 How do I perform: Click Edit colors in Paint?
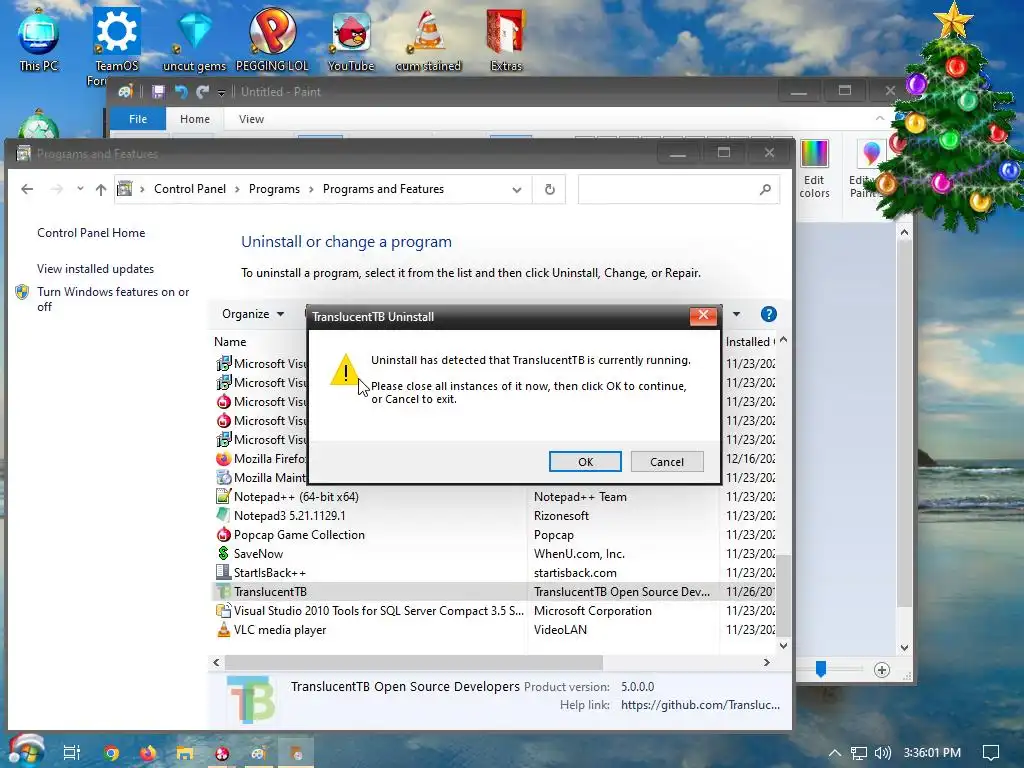[x=814, y=169]
